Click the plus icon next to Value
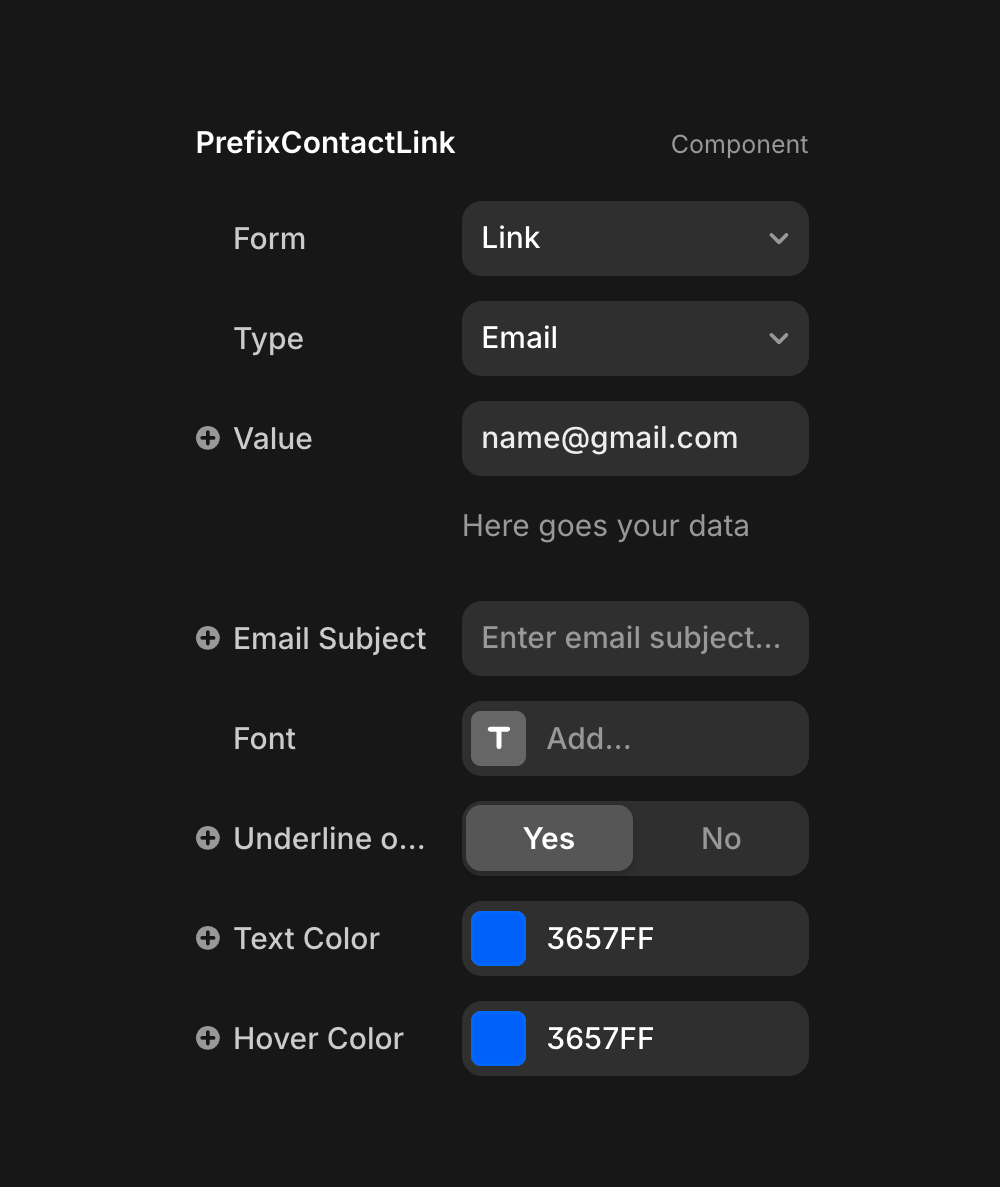Image resolution: width=1000 pixels, height=1187 pixels. coord(208,438)
